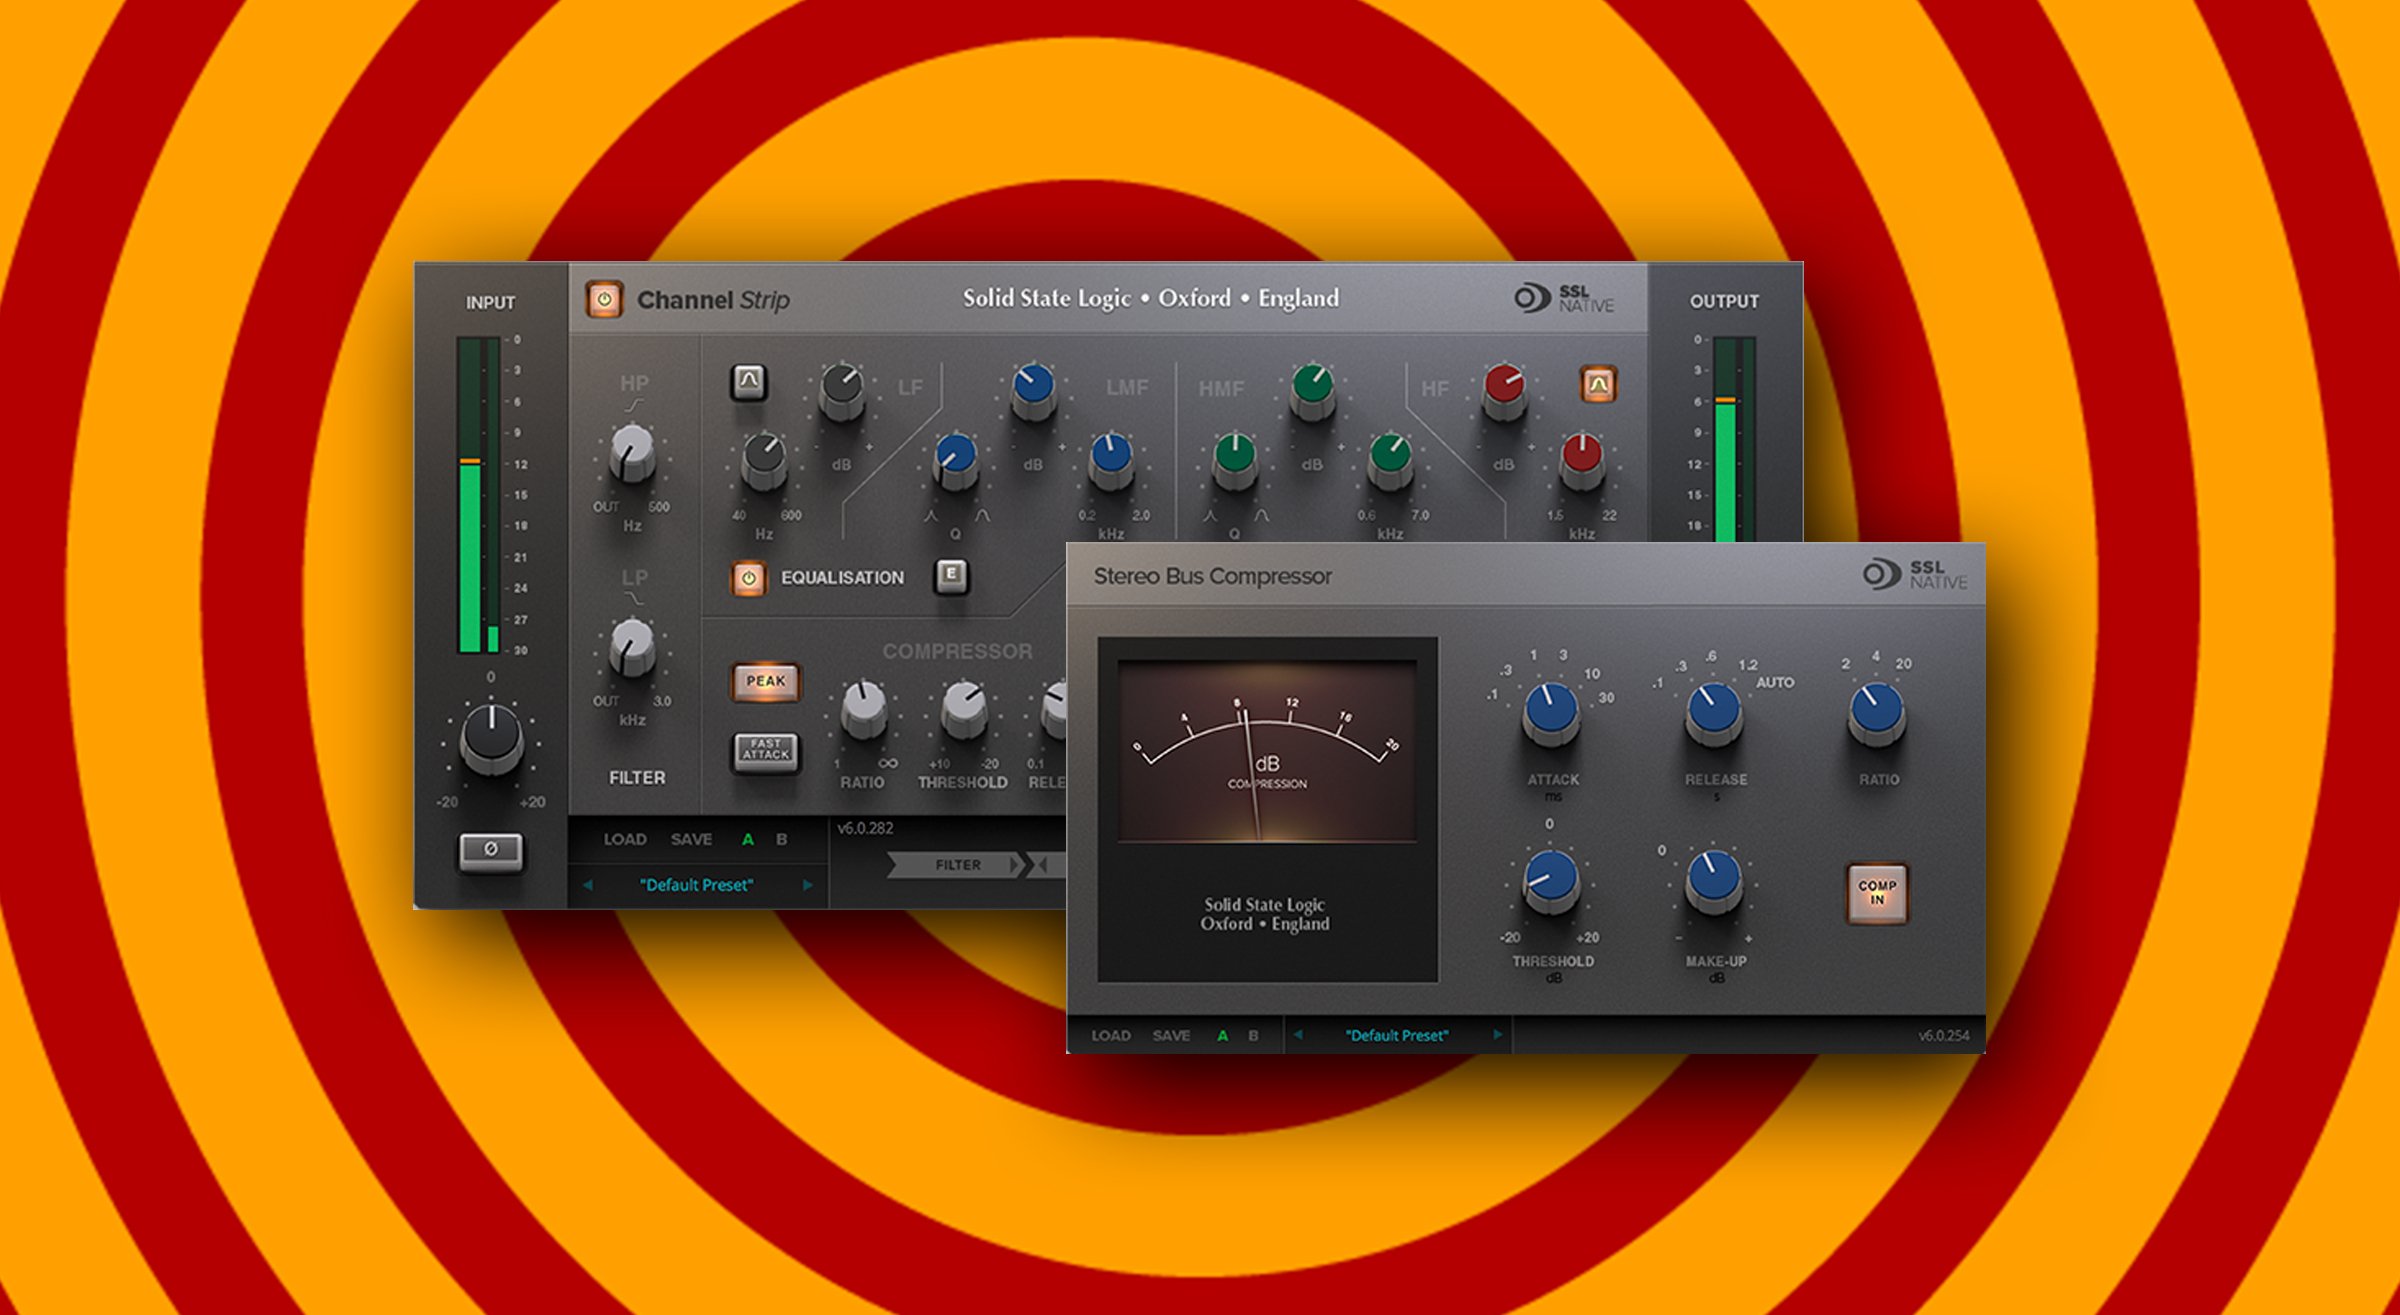Click the LF frequency Hz knob
Image resolution: width=2400 pixels, height=1315 pixels.
pyautogui.click(x=764, y=460)
